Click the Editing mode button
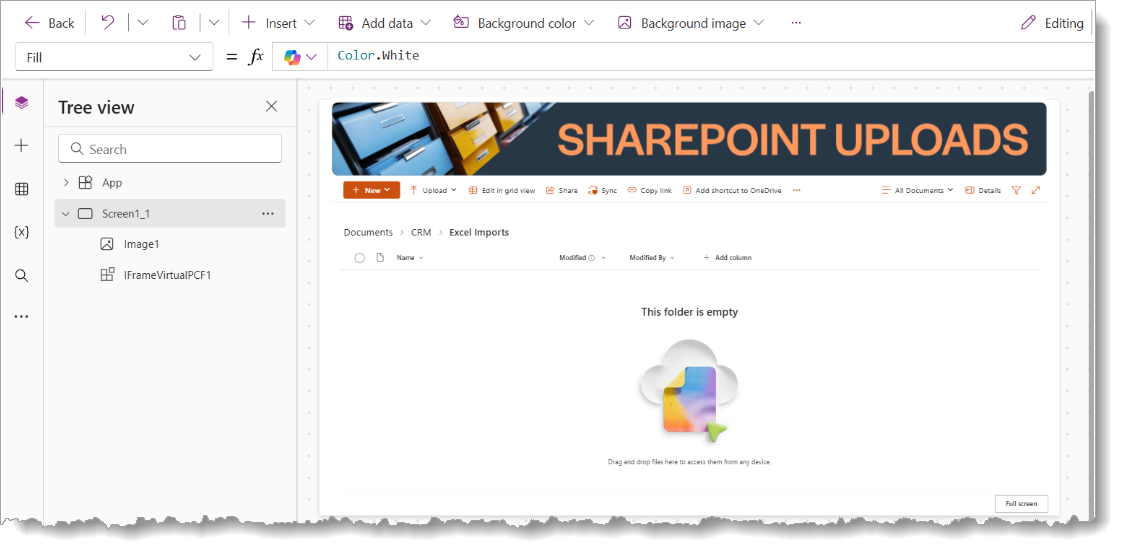 (1052, 23)
